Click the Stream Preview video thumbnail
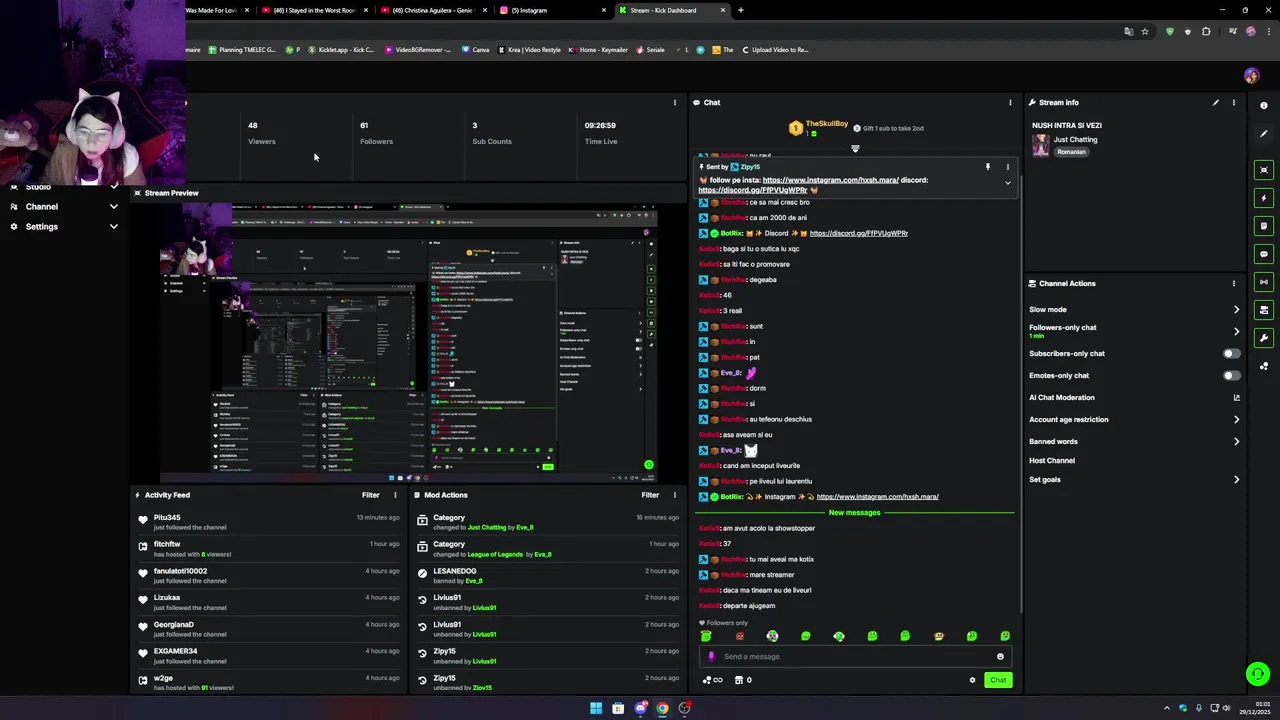Screen dimensions: 1280x720 tap(408, 342)
